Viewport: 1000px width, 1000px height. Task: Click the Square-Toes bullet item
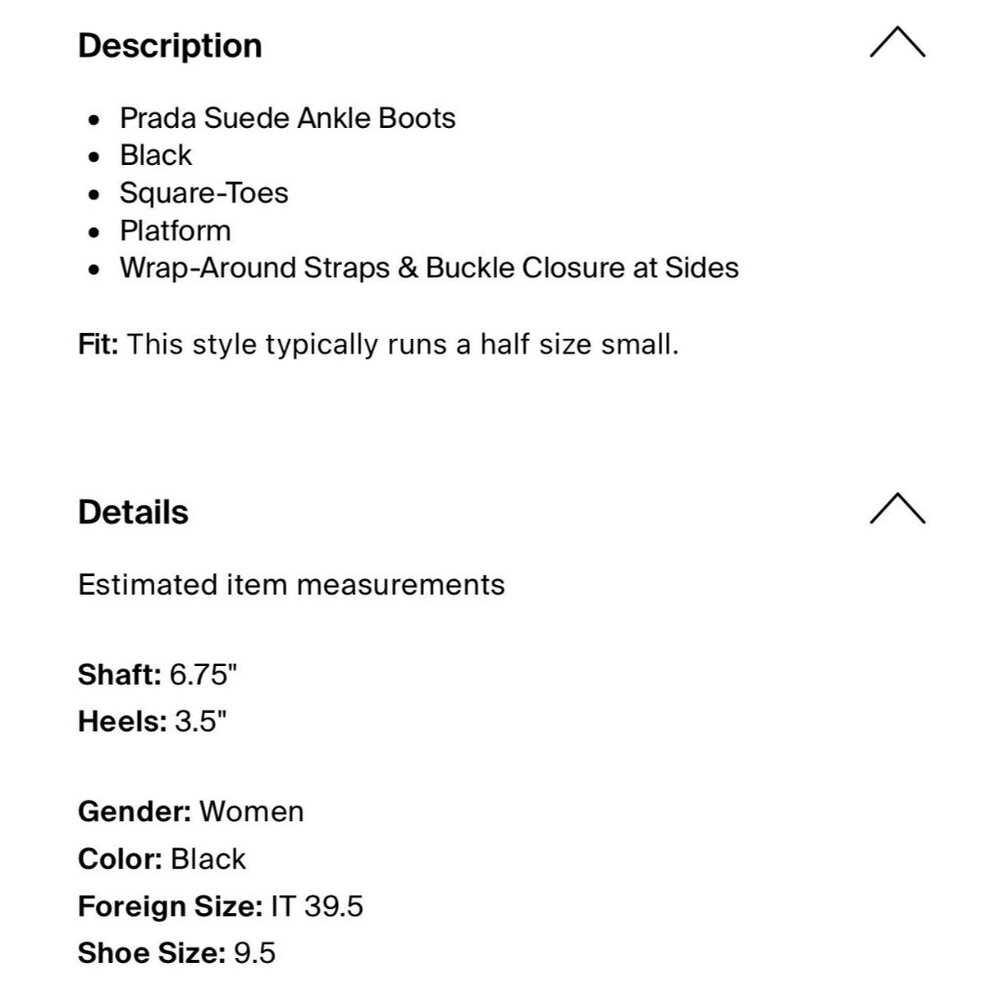coord(204,192)
